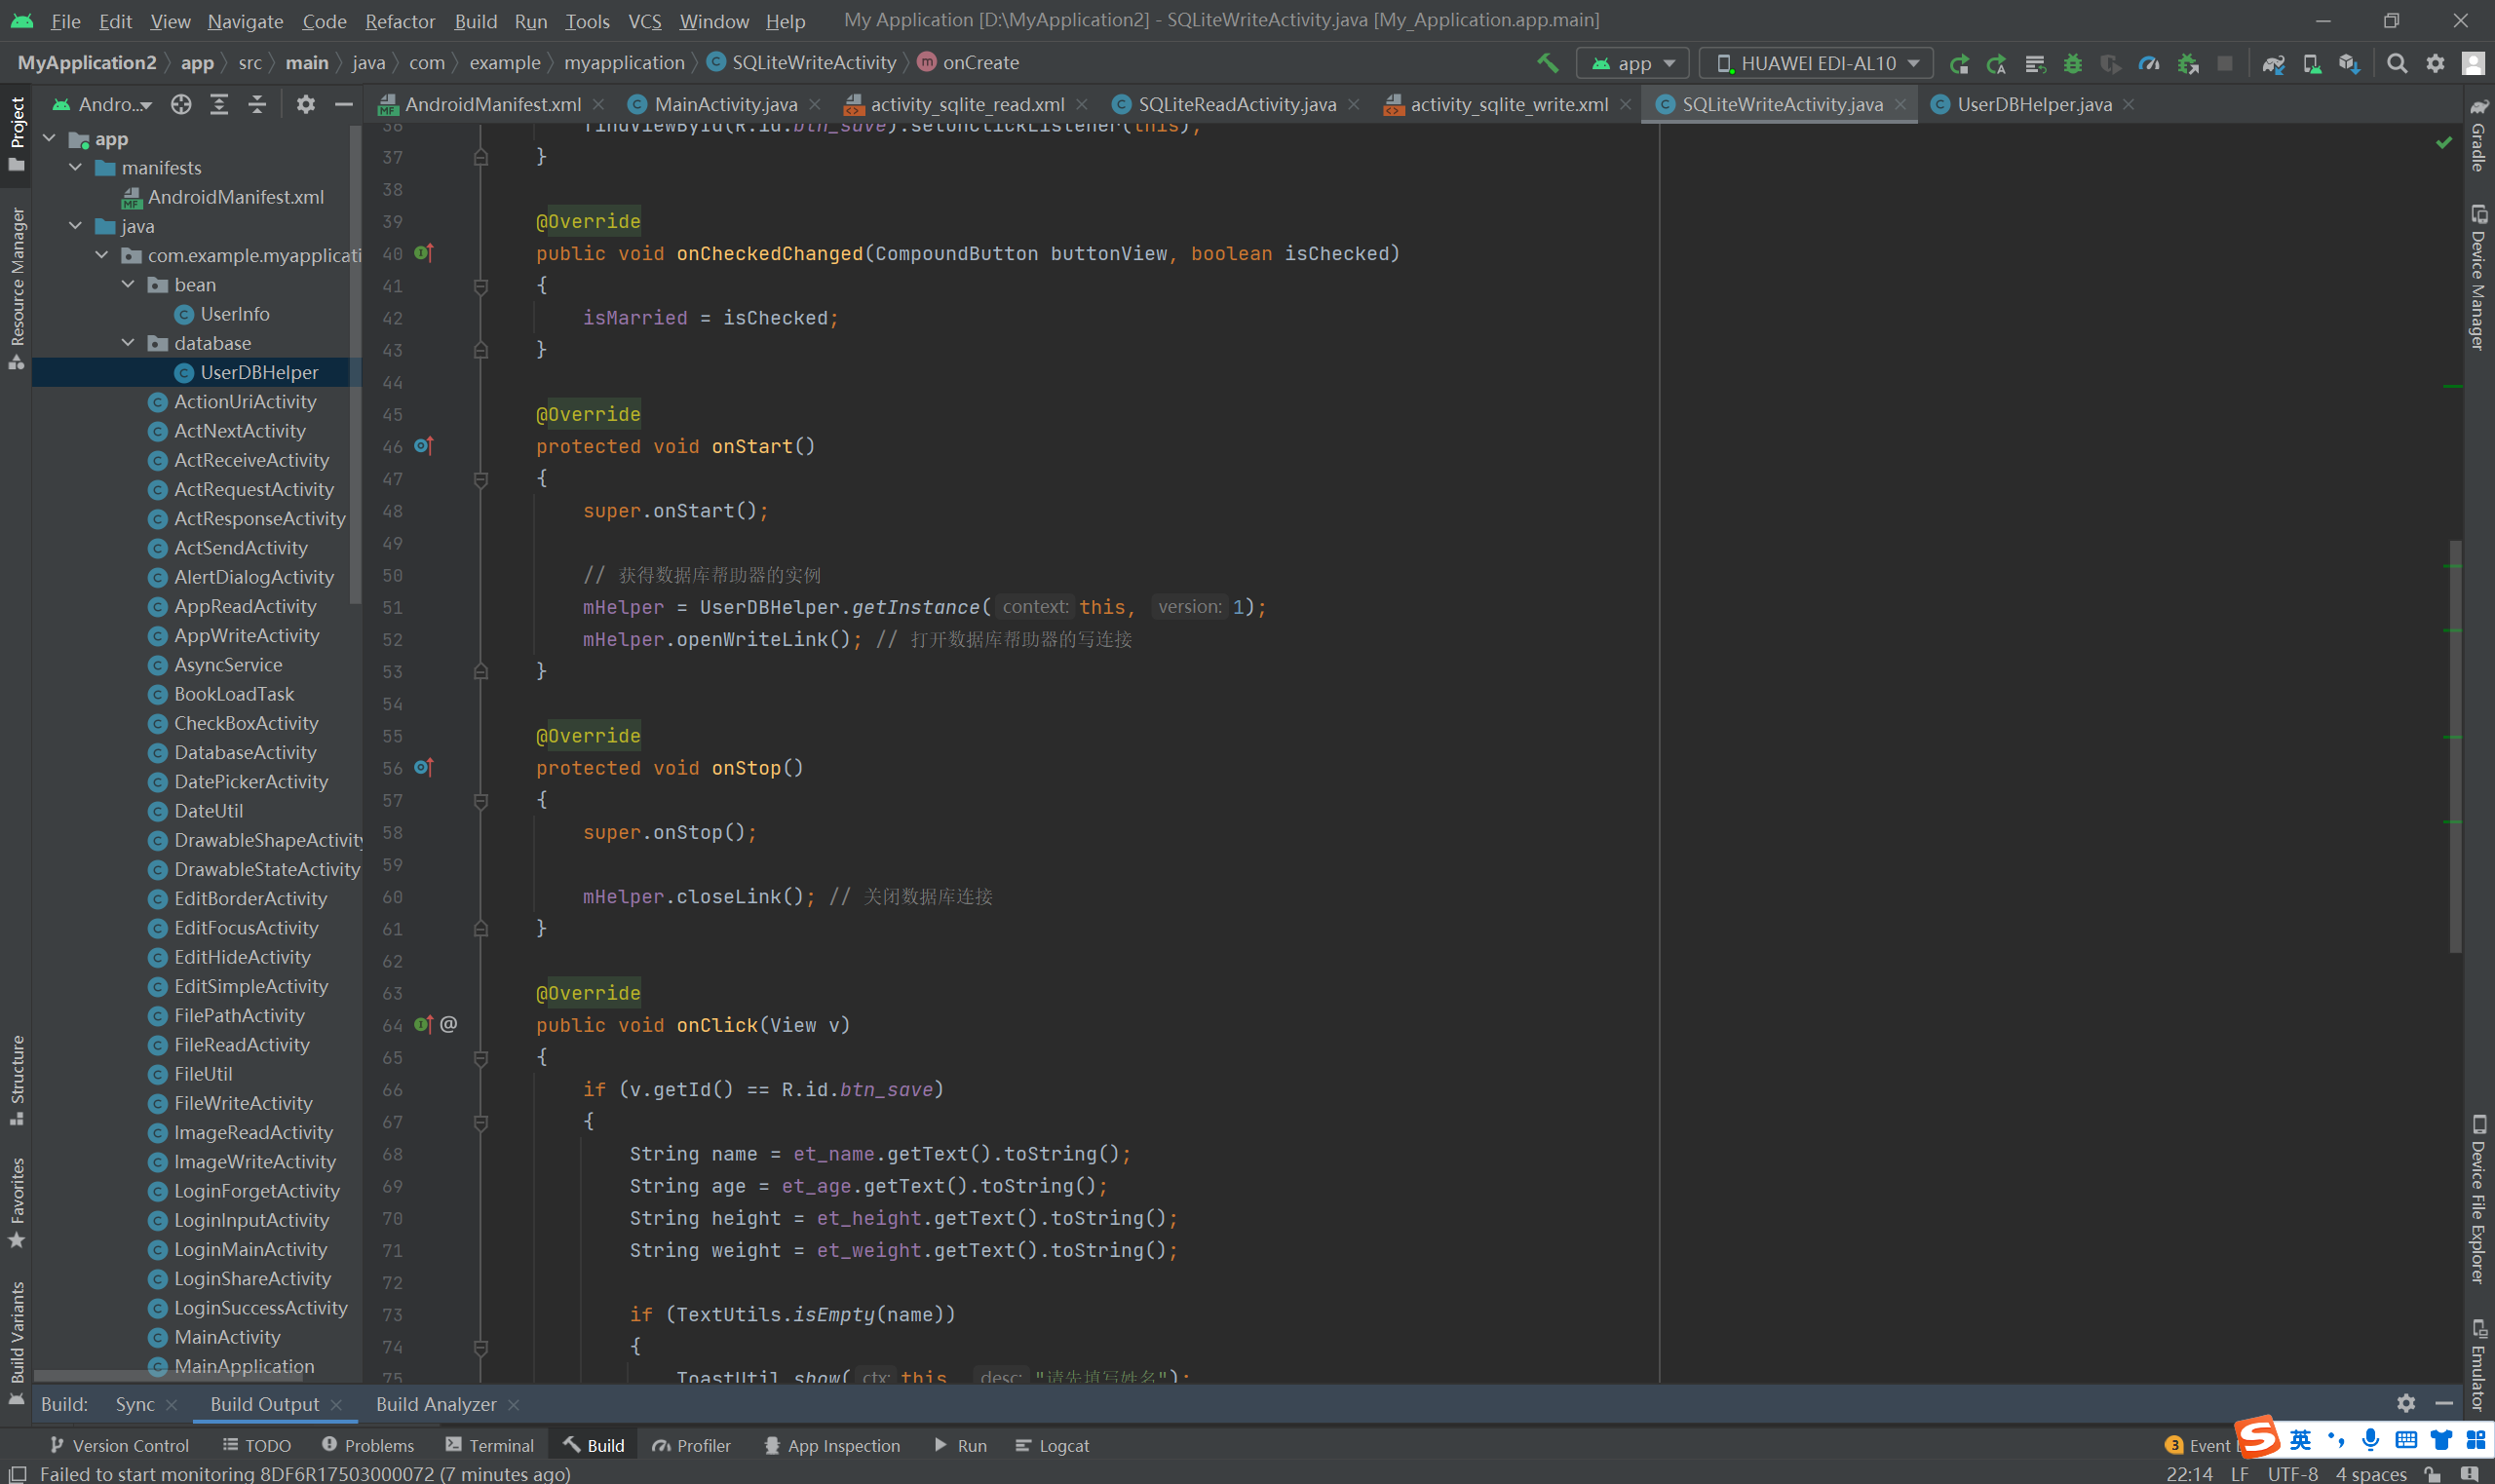Open the SDK Manager cube icon
Image resolution: width=2495 pixels, height=1484 pixels.
2349,63
